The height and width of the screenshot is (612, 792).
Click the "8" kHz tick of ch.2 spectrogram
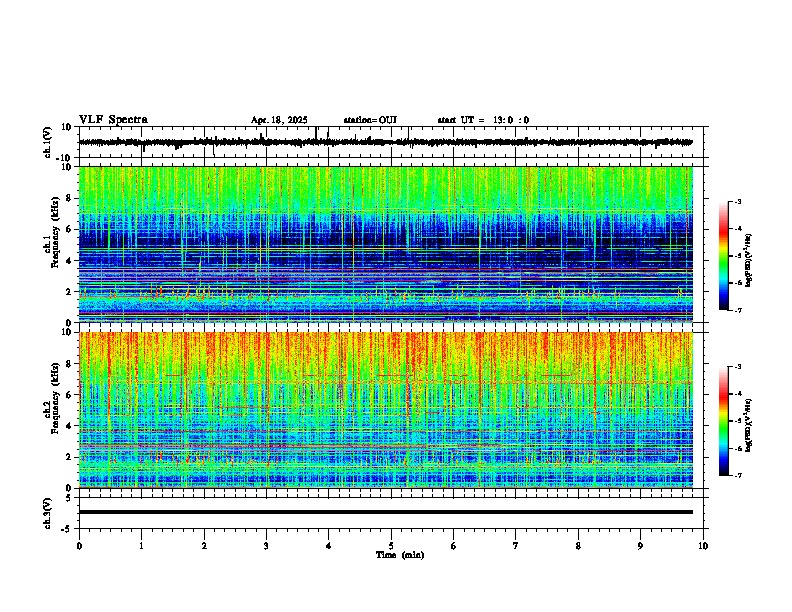[69, 364]
